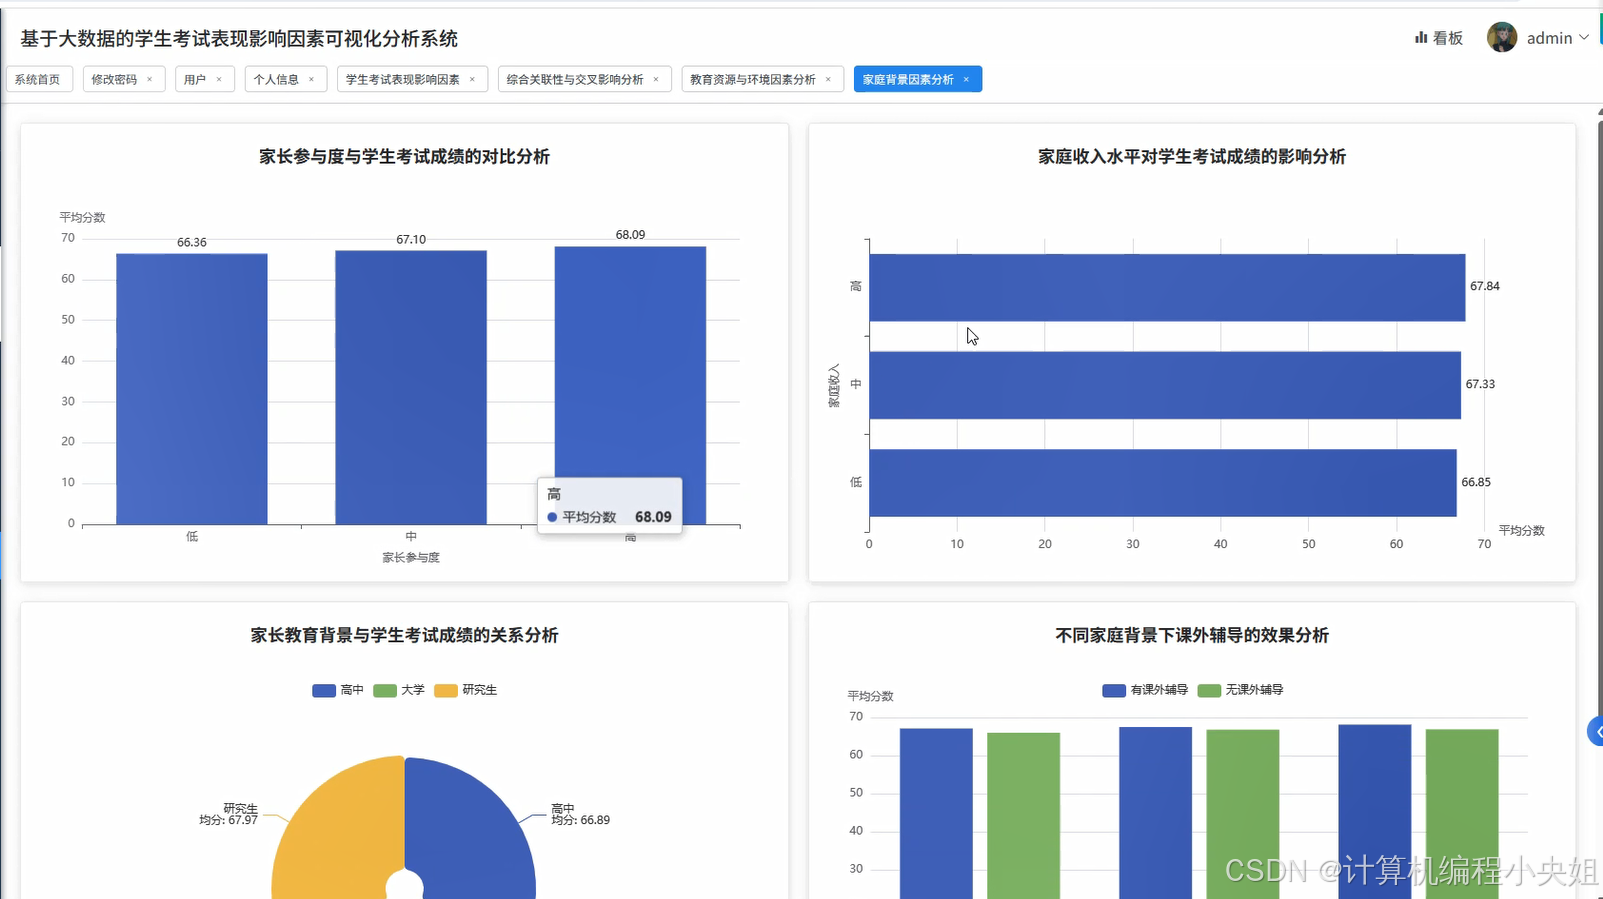The image size is (1603, 899).
Task: Click the system title 基于大数据的学生考试表现影响因素可视化分析系统
Action: pos(239,38)
